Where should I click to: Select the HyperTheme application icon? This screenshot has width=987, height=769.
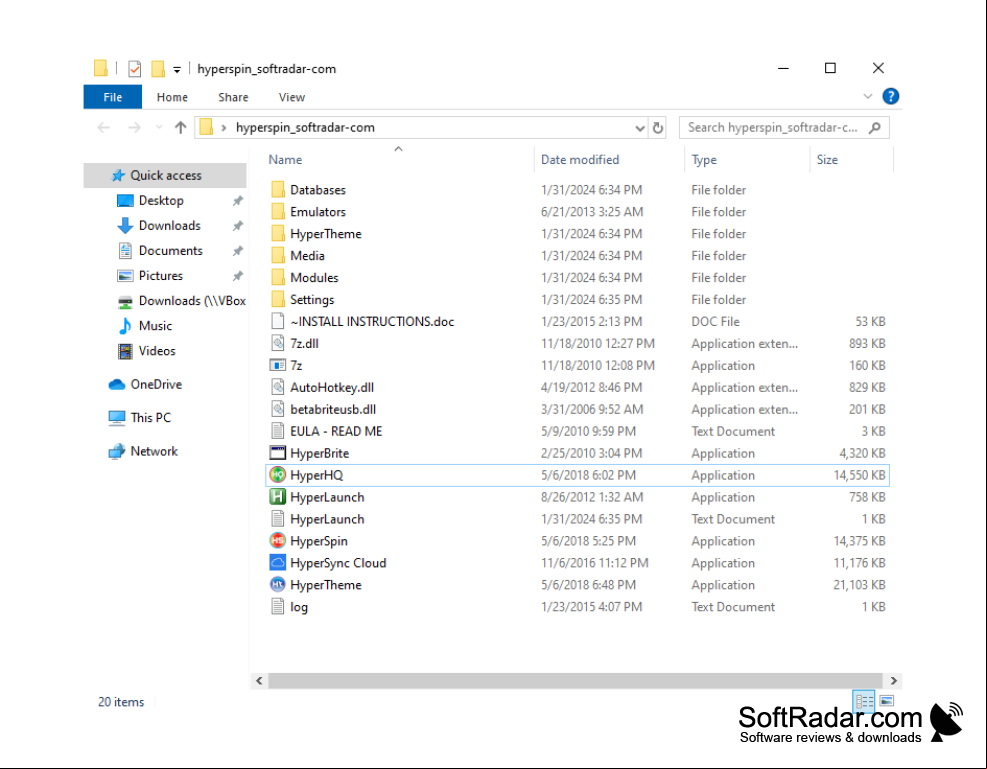[x=278, y=585]
